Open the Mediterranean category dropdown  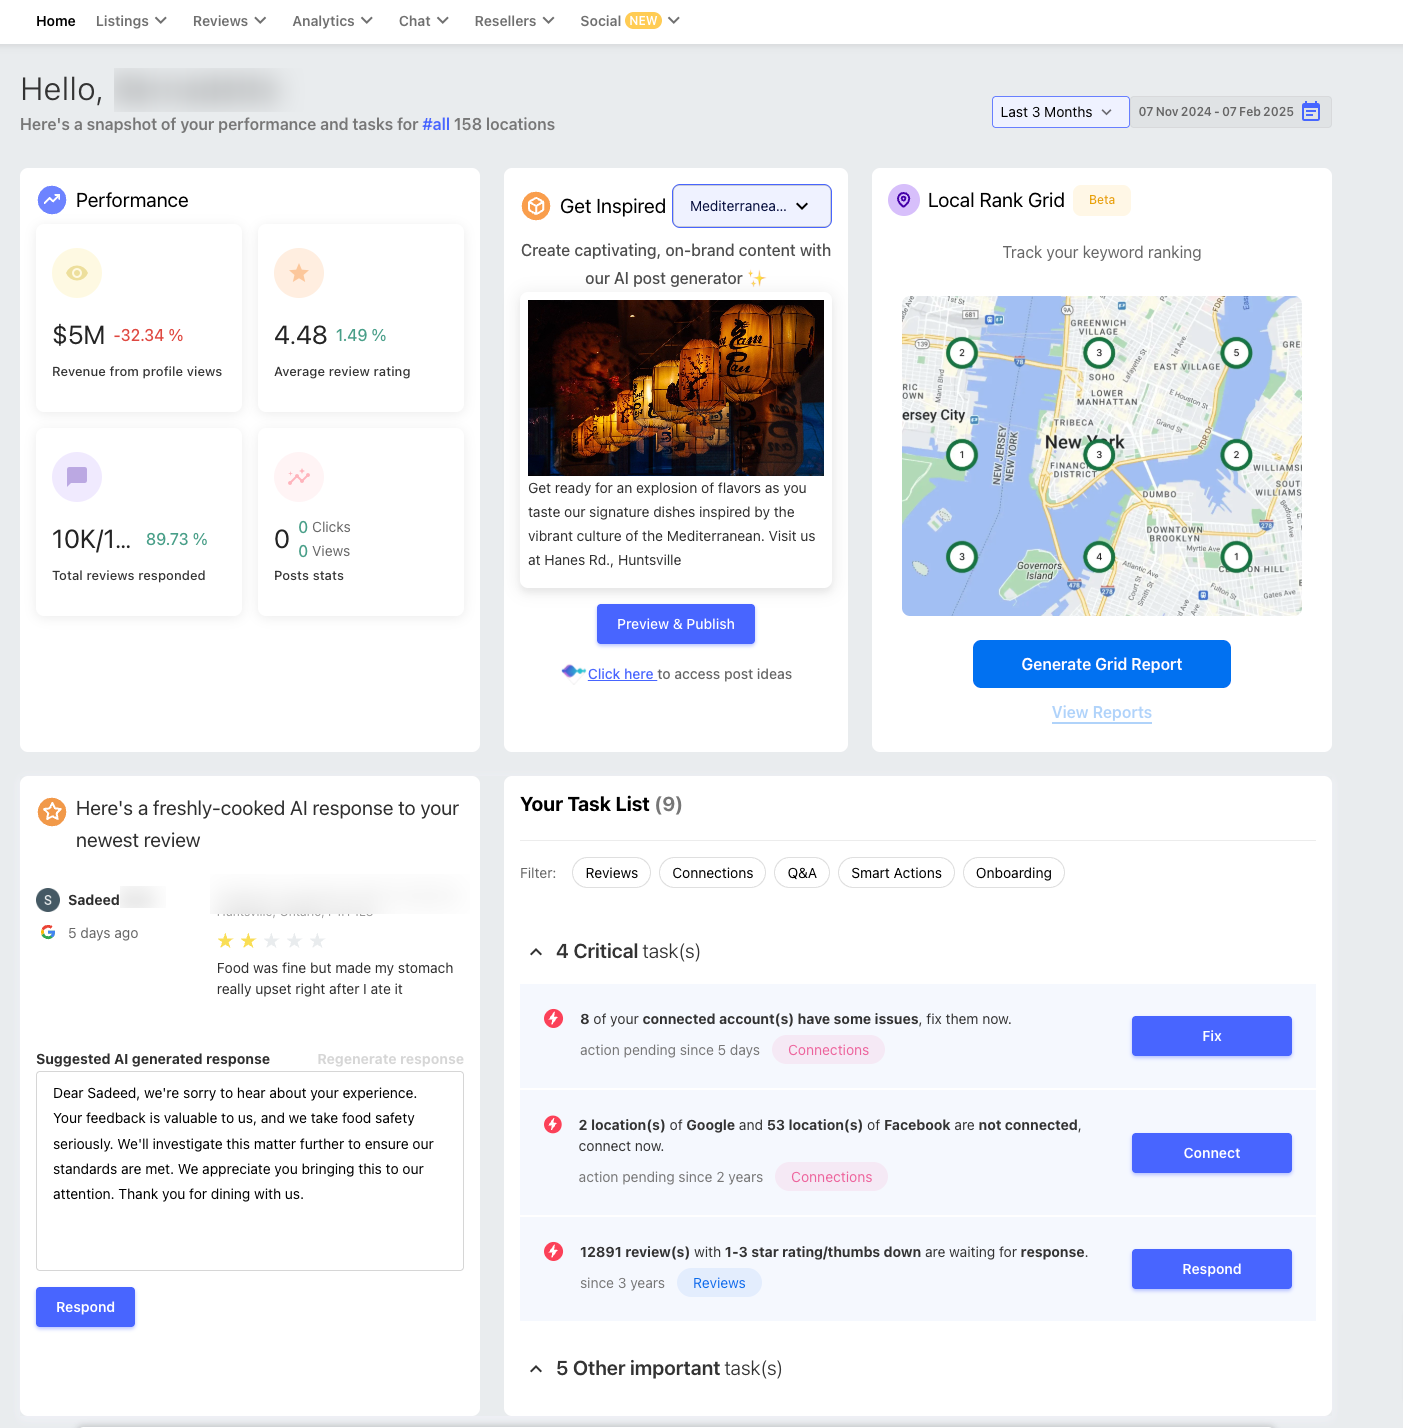point(751,206)
